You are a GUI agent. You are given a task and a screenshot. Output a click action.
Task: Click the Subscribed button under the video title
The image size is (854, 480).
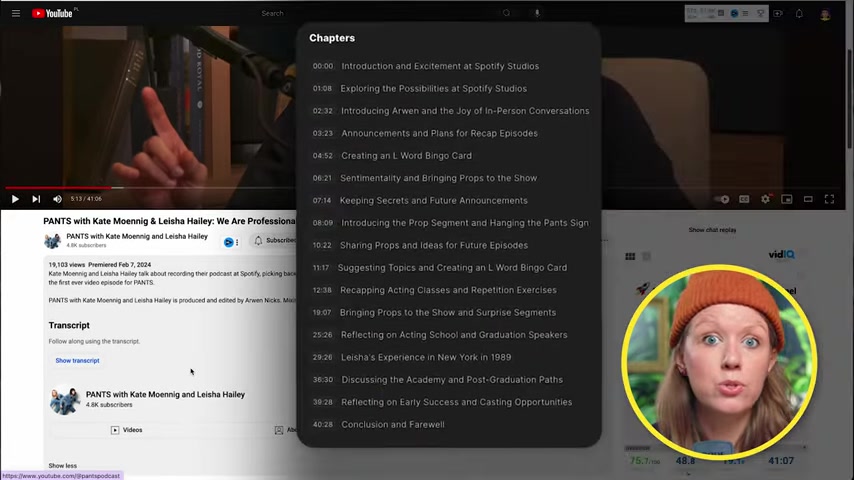[273, 240]
